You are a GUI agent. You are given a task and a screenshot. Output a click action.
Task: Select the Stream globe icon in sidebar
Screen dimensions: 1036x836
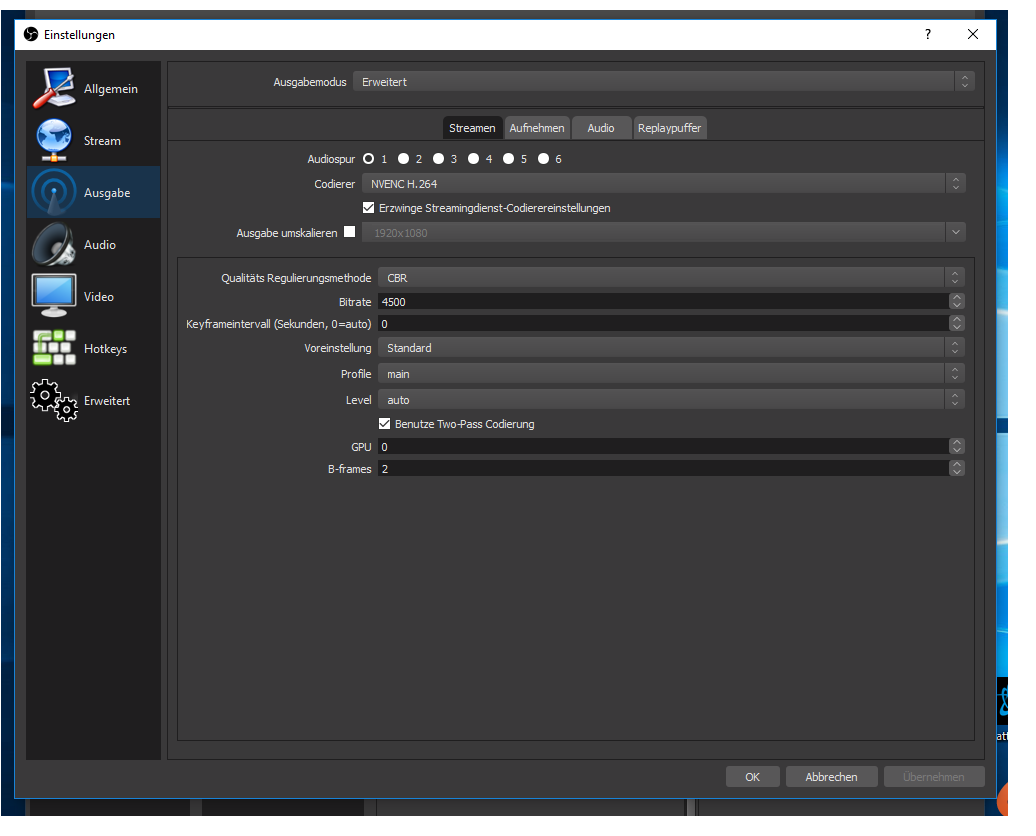pos(54,140)
